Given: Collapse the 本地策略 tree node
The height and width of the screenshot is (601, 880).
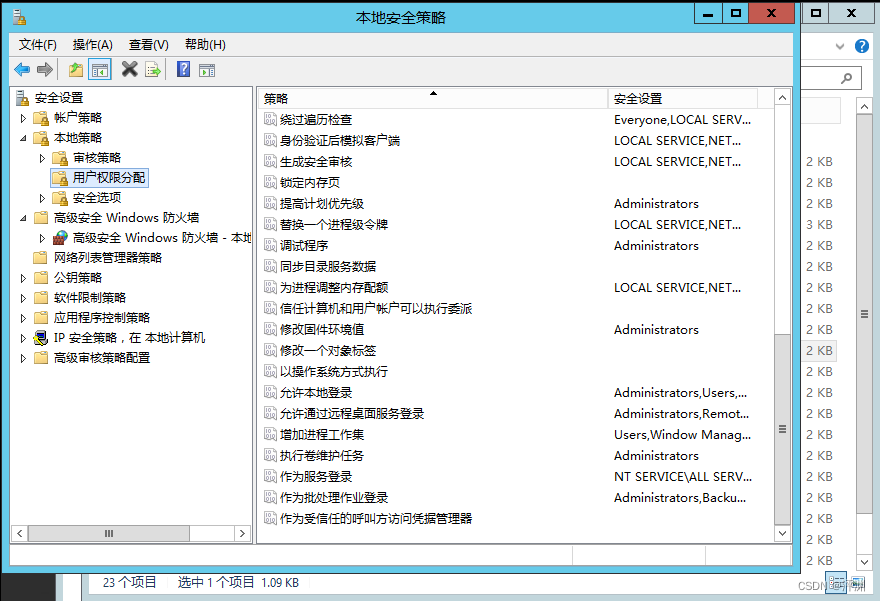Looking at the screenshot, I should coord(24,138).
